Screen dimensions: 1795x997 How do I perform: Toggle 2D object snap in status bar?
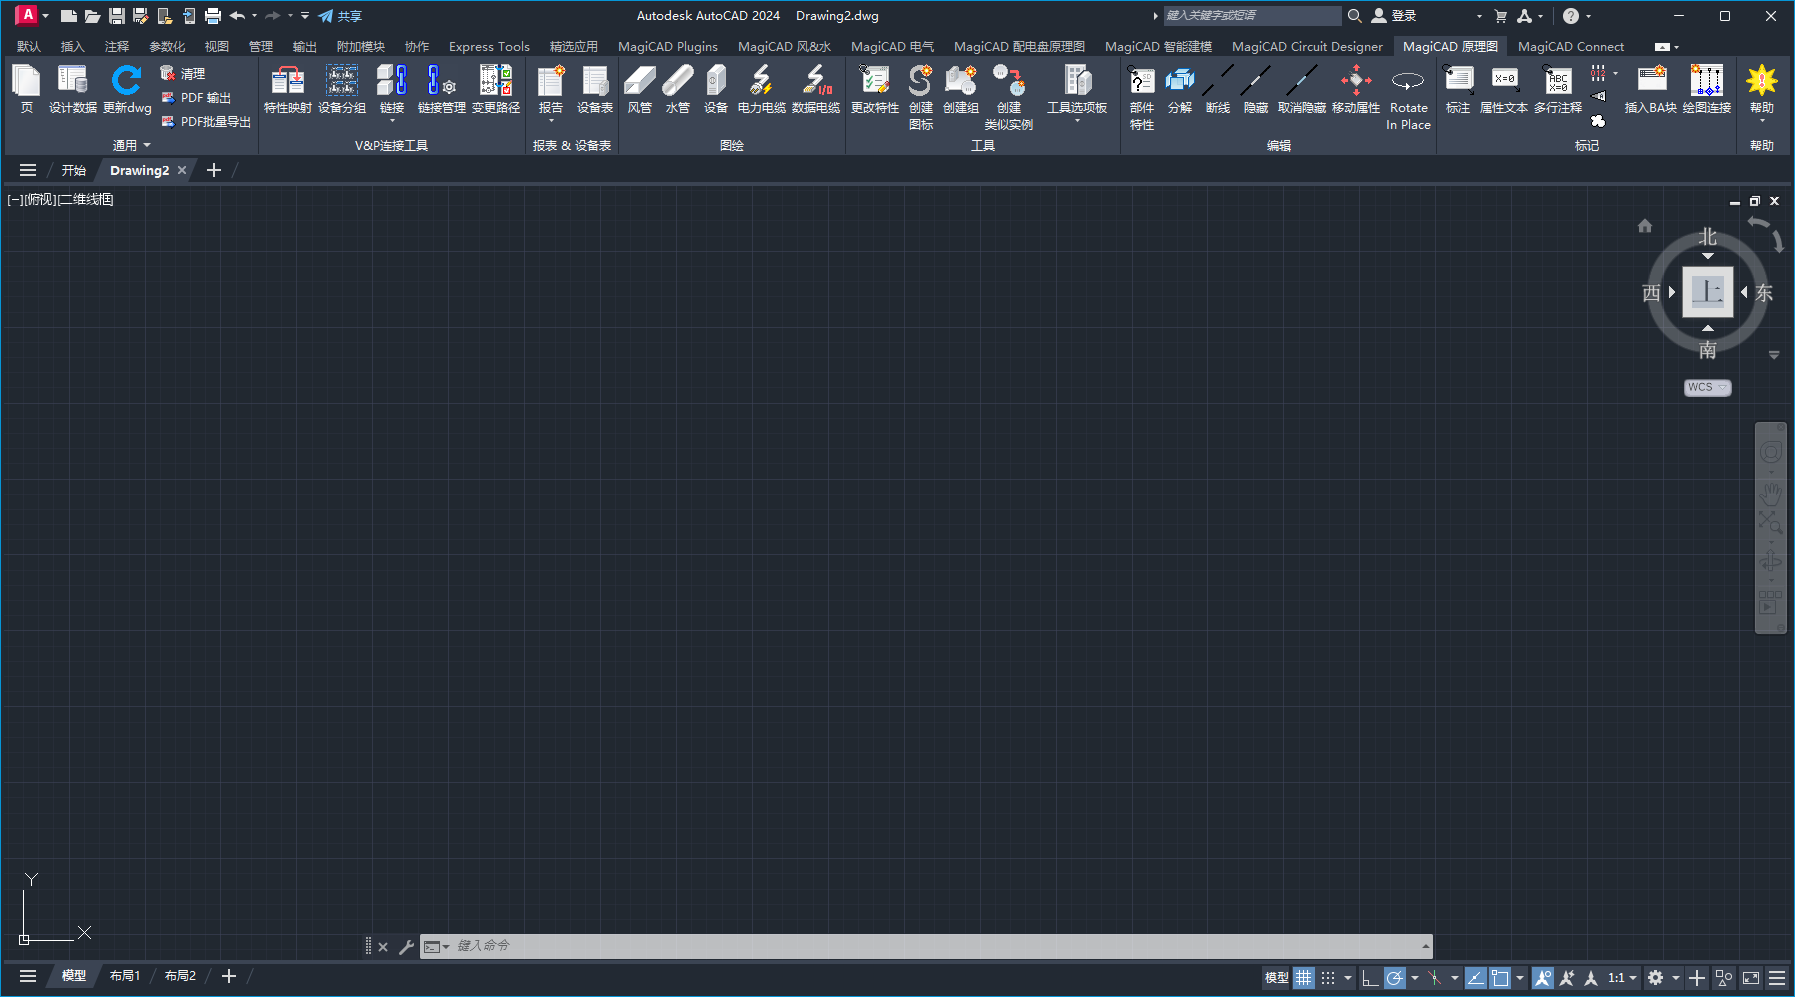coord(1500,978)
